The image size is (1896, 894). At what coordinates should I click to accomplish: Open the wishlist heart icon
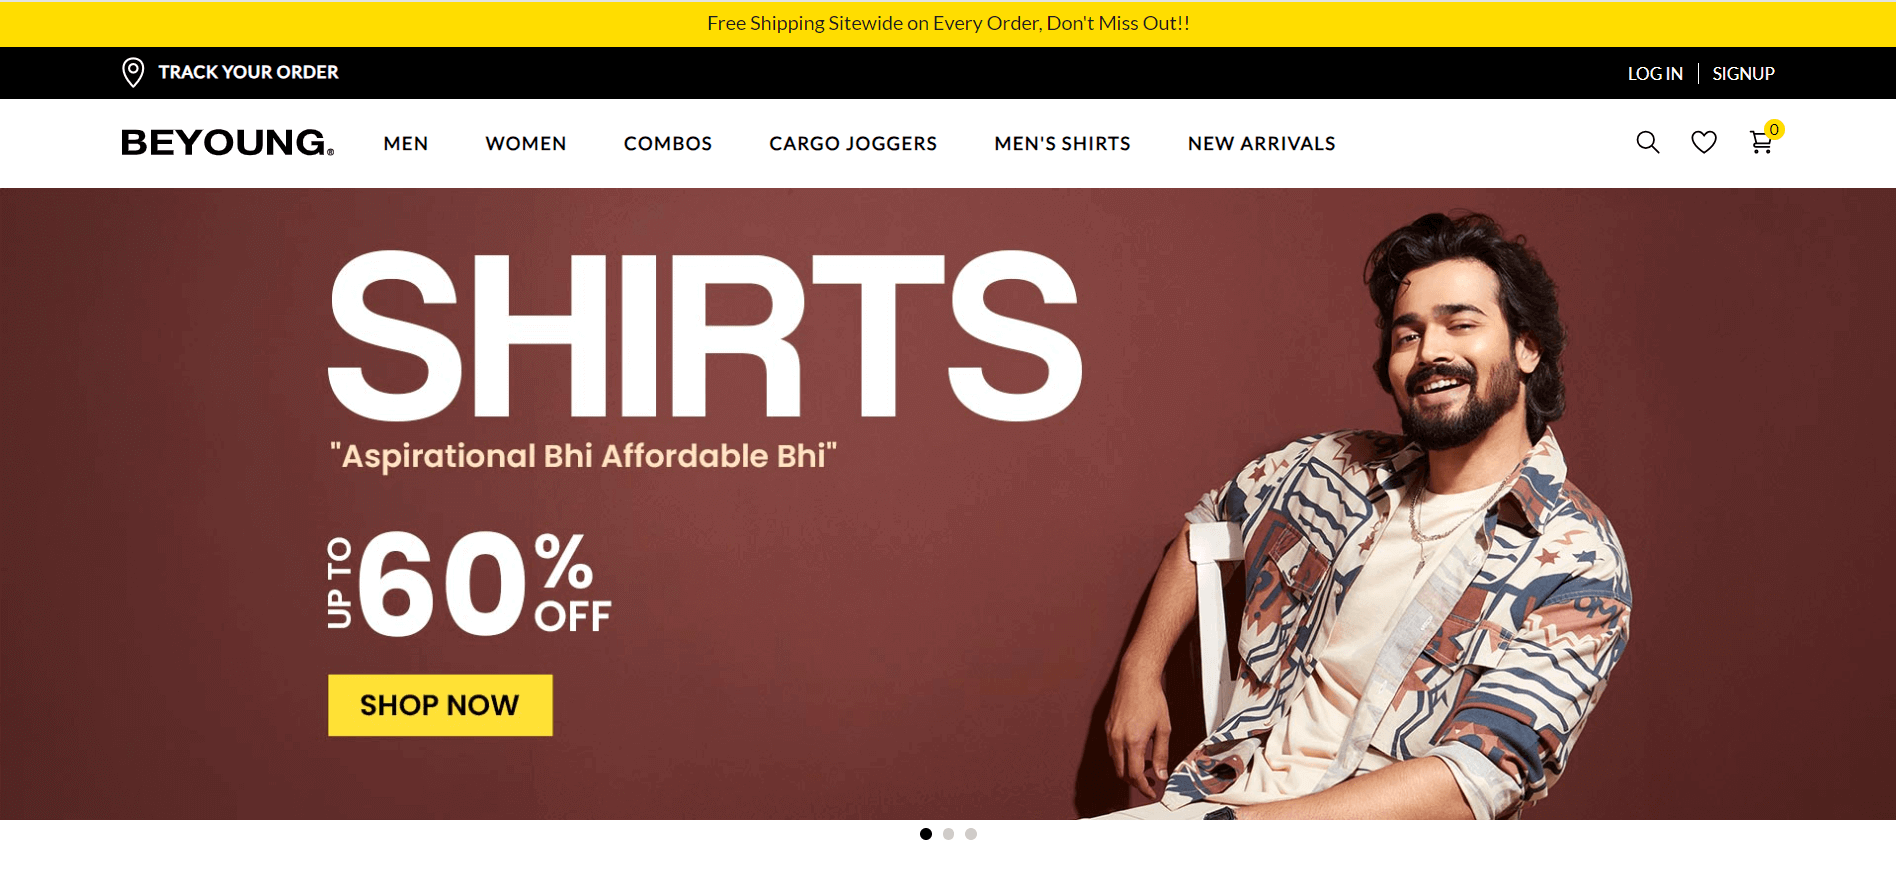[1704, 143]
